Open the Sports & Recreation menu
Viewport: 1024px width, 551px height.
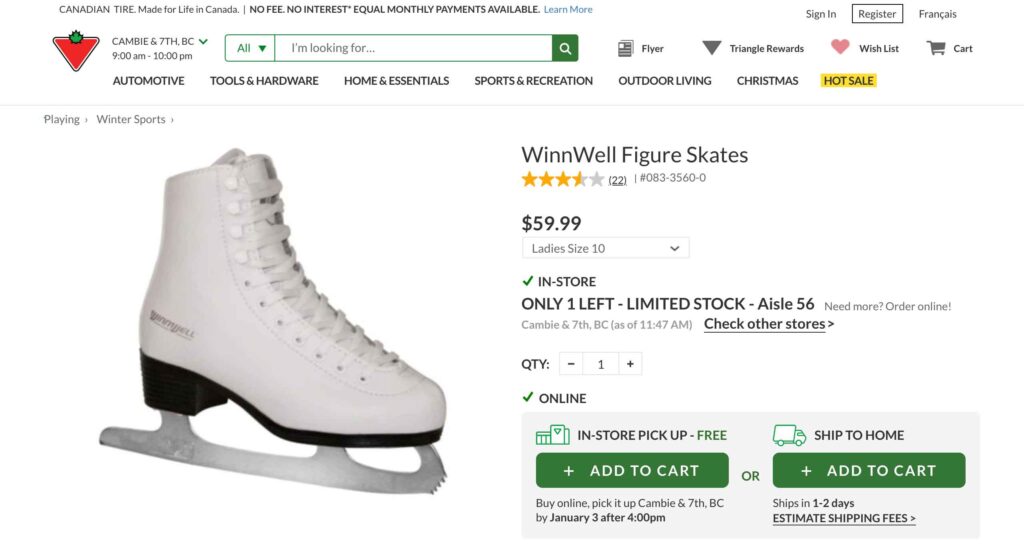click(x=533, y=80)
